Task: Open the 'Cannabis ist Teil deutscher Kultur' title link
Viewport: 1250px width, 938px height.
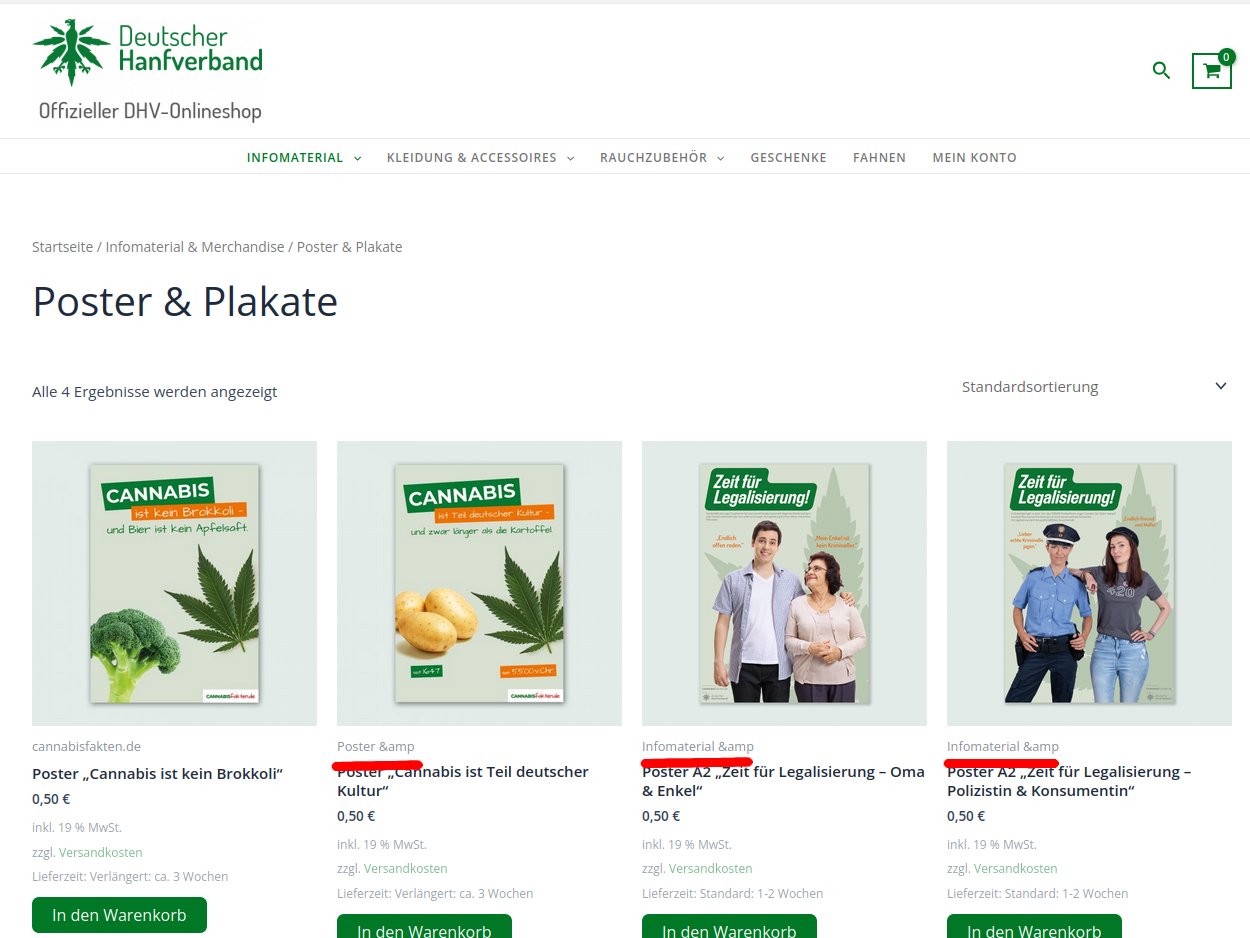Action: click(463, 781)
